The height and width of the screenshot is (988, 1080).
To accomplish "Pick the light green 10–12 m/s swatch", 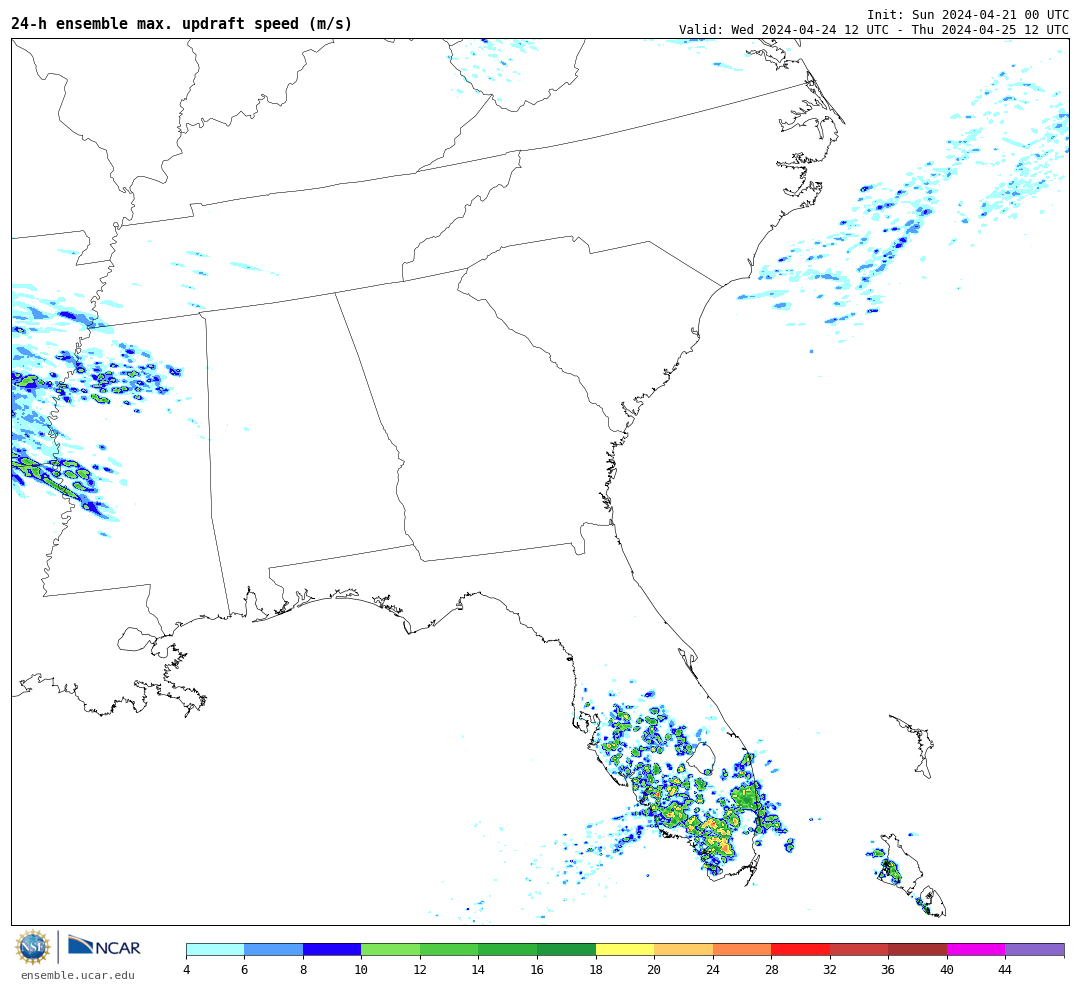I will (x=391, y=949).
